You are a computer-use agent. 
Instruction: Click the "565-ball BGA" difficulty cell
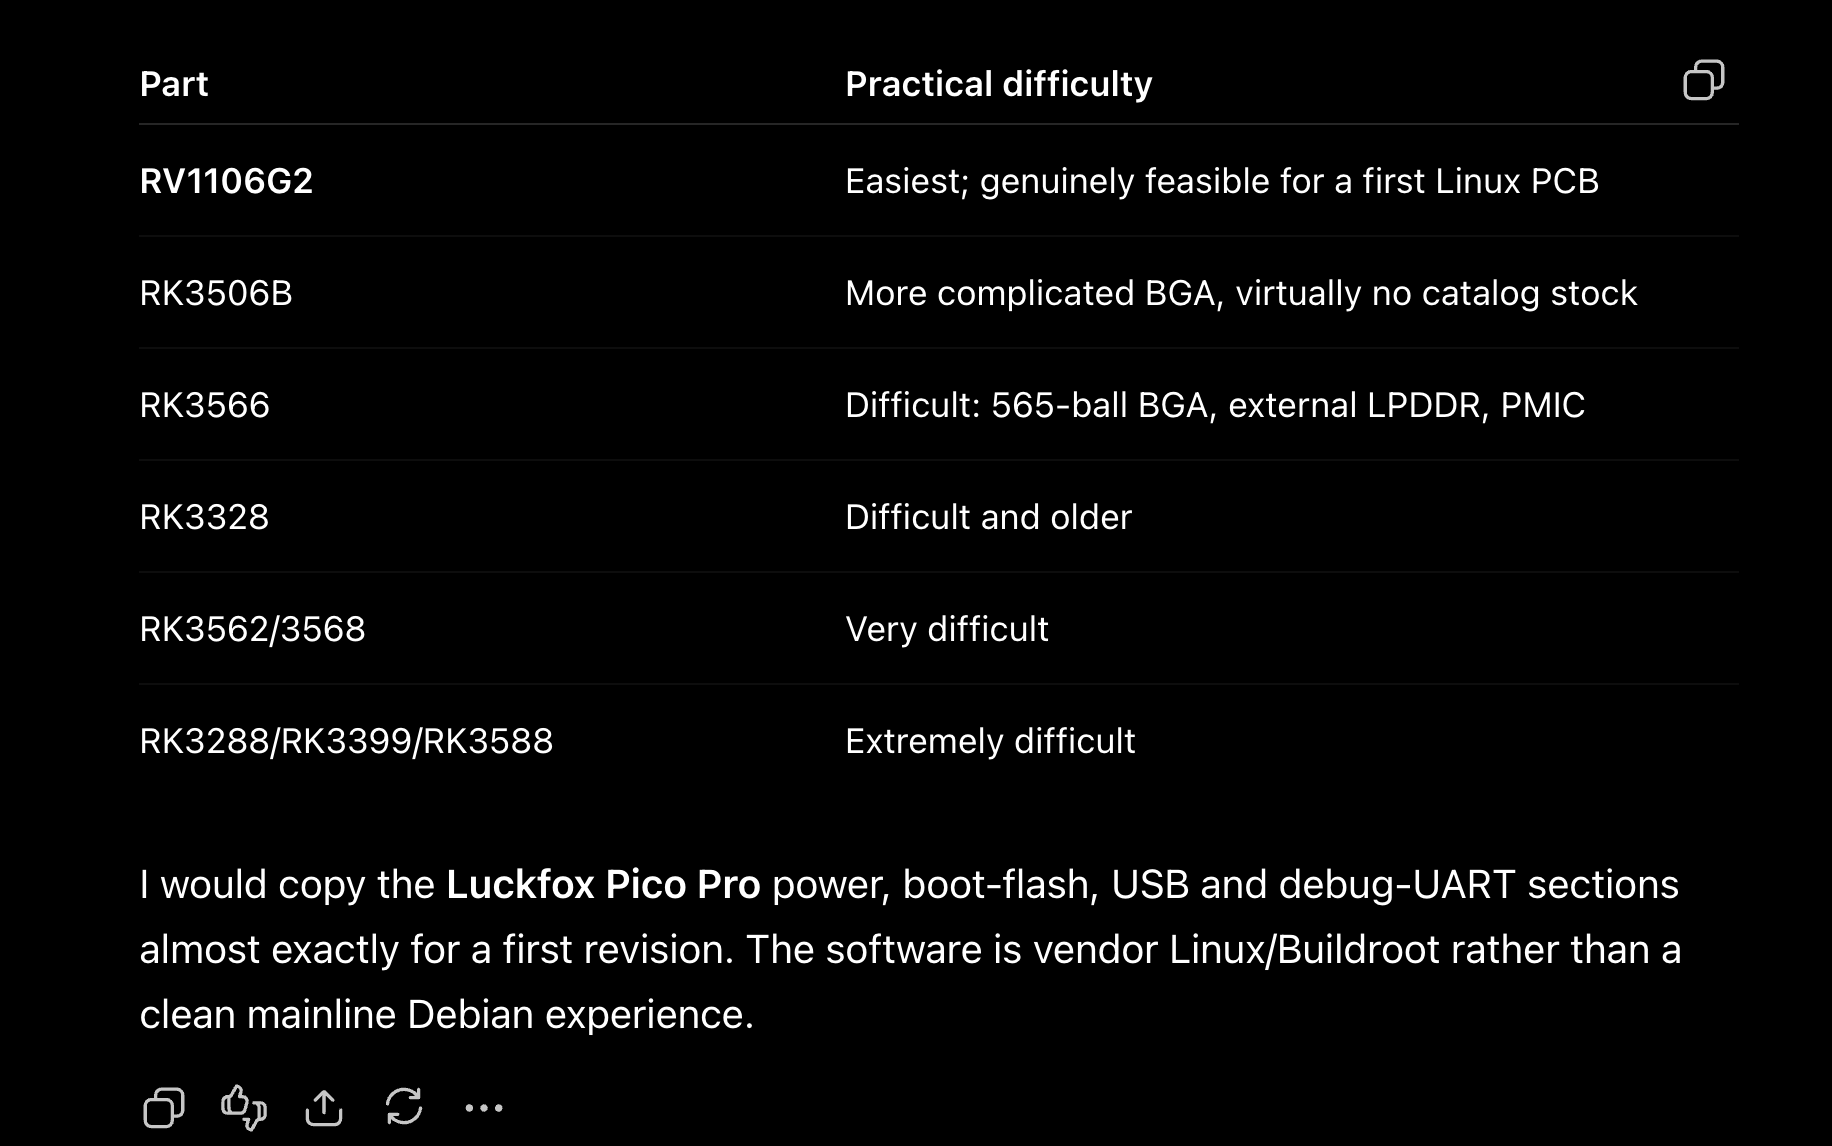tap(1215, 405)
